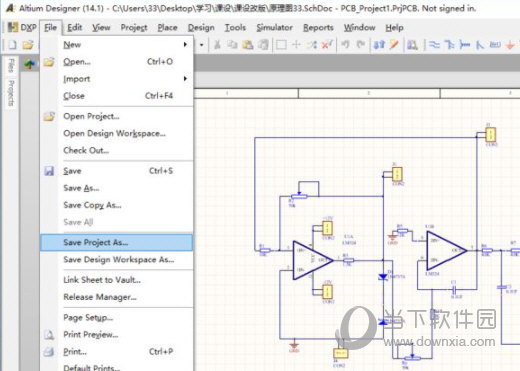520x371 pixels.
Task: Open the Simulator menu
Action: coord(274,27)
